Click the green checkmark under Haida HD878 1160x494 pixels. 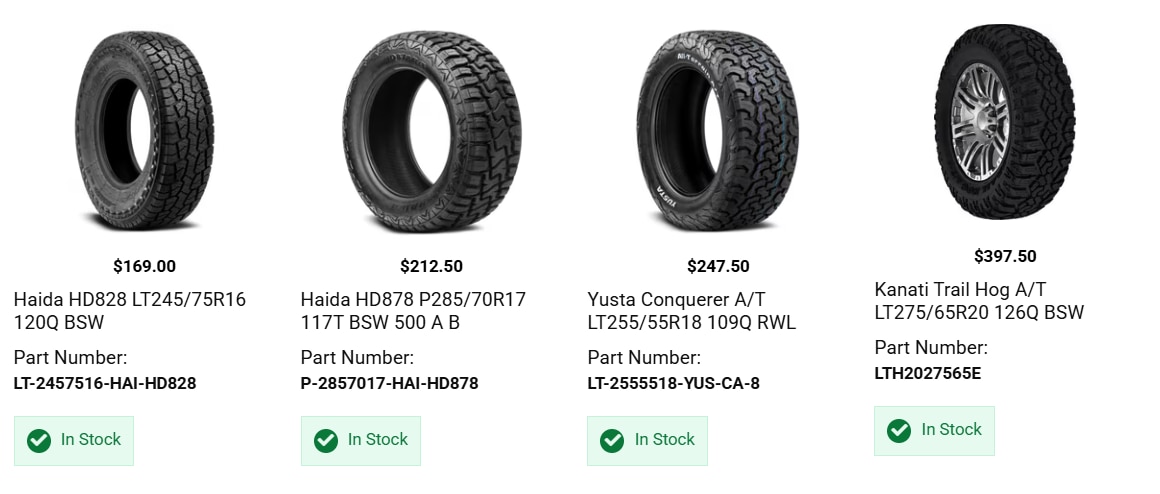pos(326,441)
